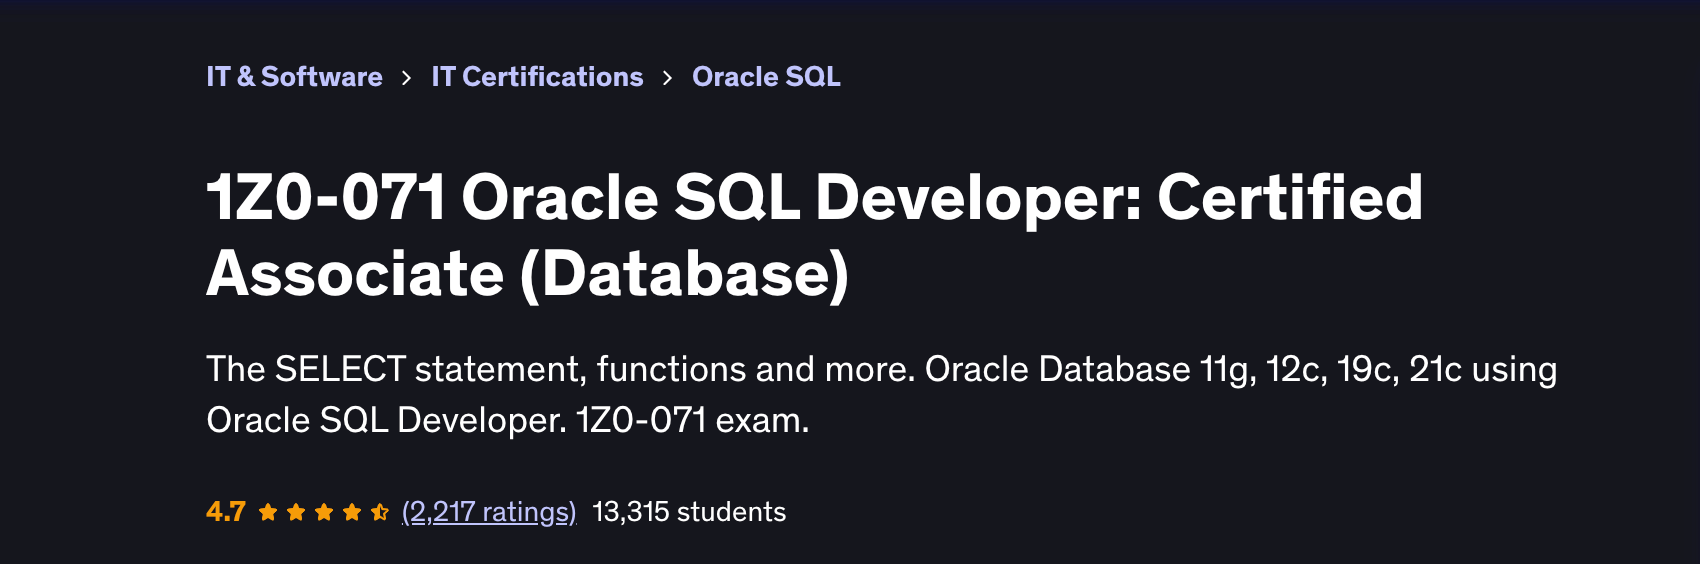Screen dimensions: 1700x564
Task: Click "Oracle SQL Developer:" in the heading
Action: tap(800, 197)
